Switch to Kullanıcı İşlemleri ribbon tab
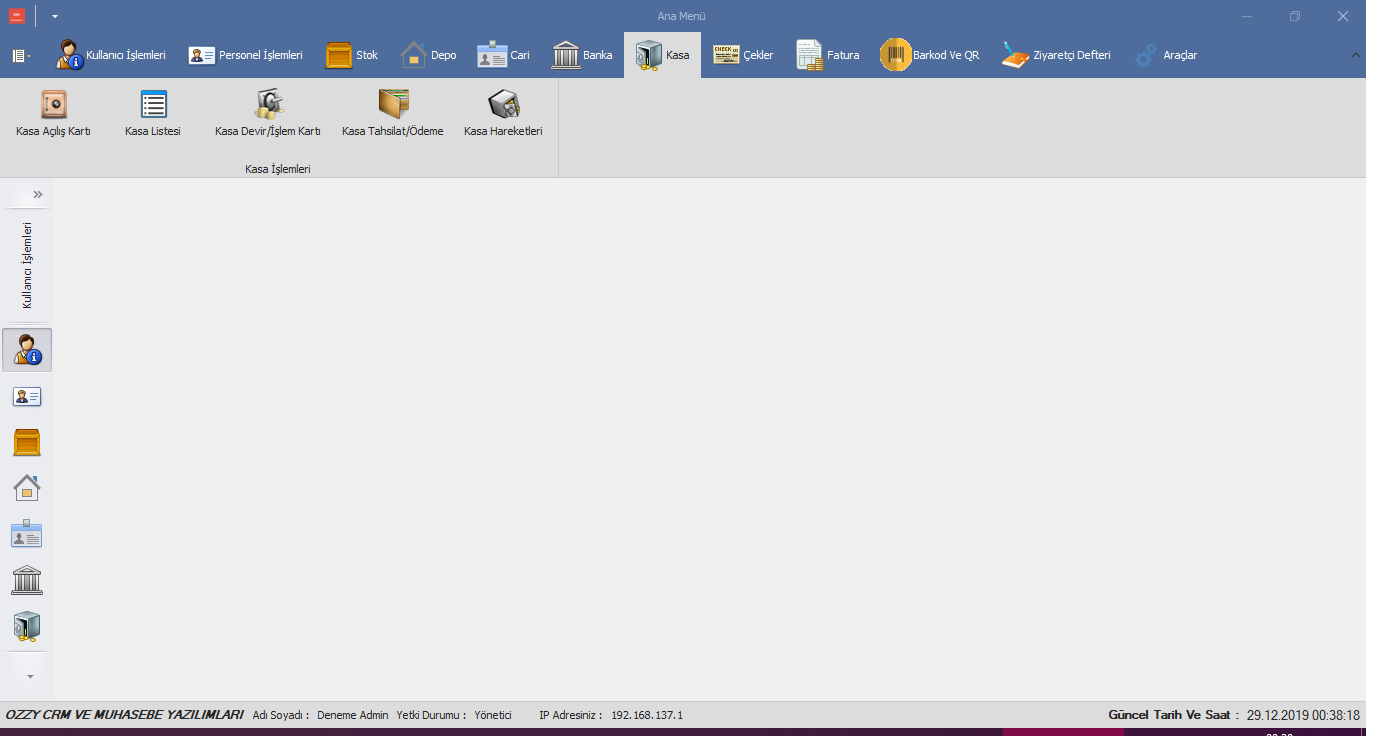 coord(110,55)
